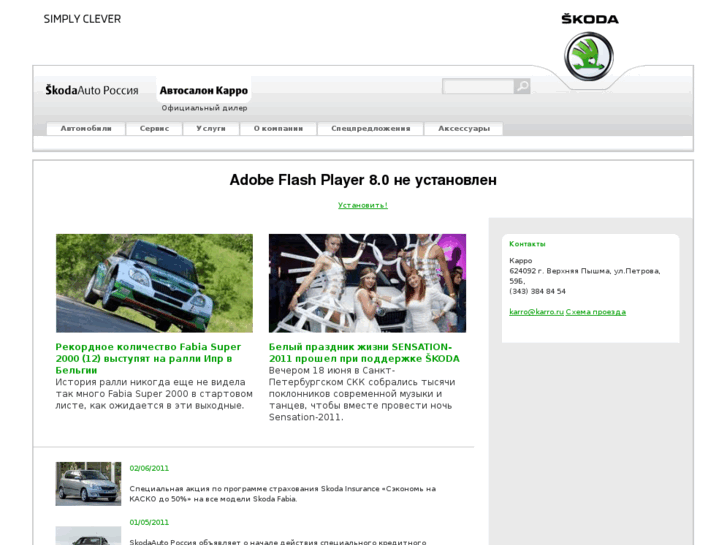Open the Услуги menu tab
The height and width of the screenshot is (545, 727).
point(211,128)
